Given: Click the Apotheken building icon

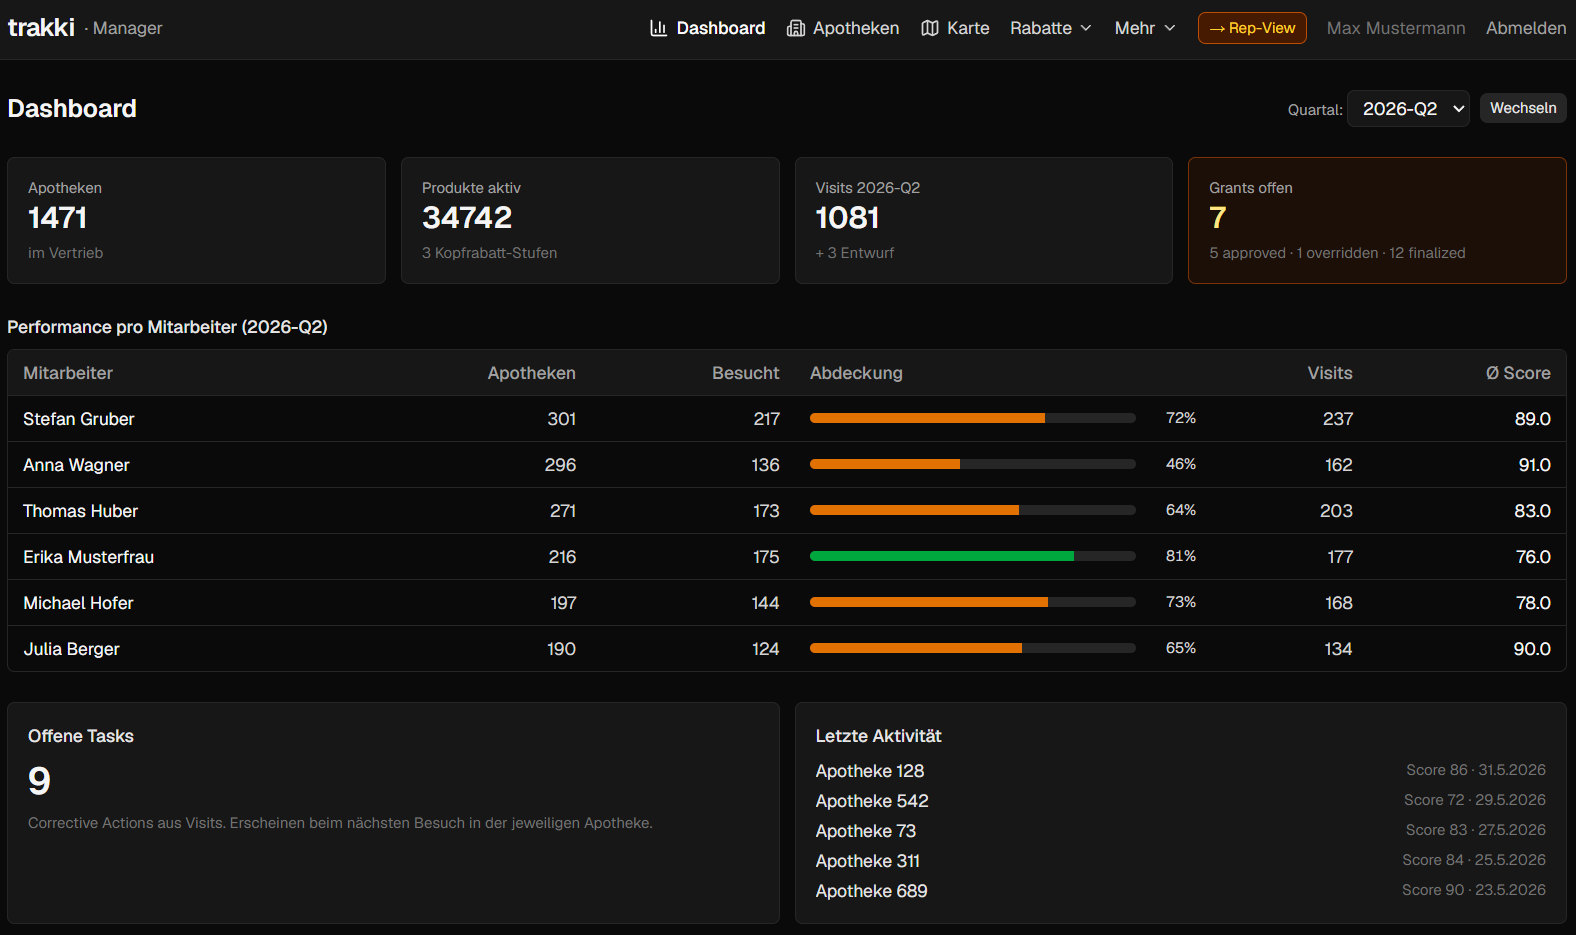Looking at the screenshot, I should coord(796,28).
